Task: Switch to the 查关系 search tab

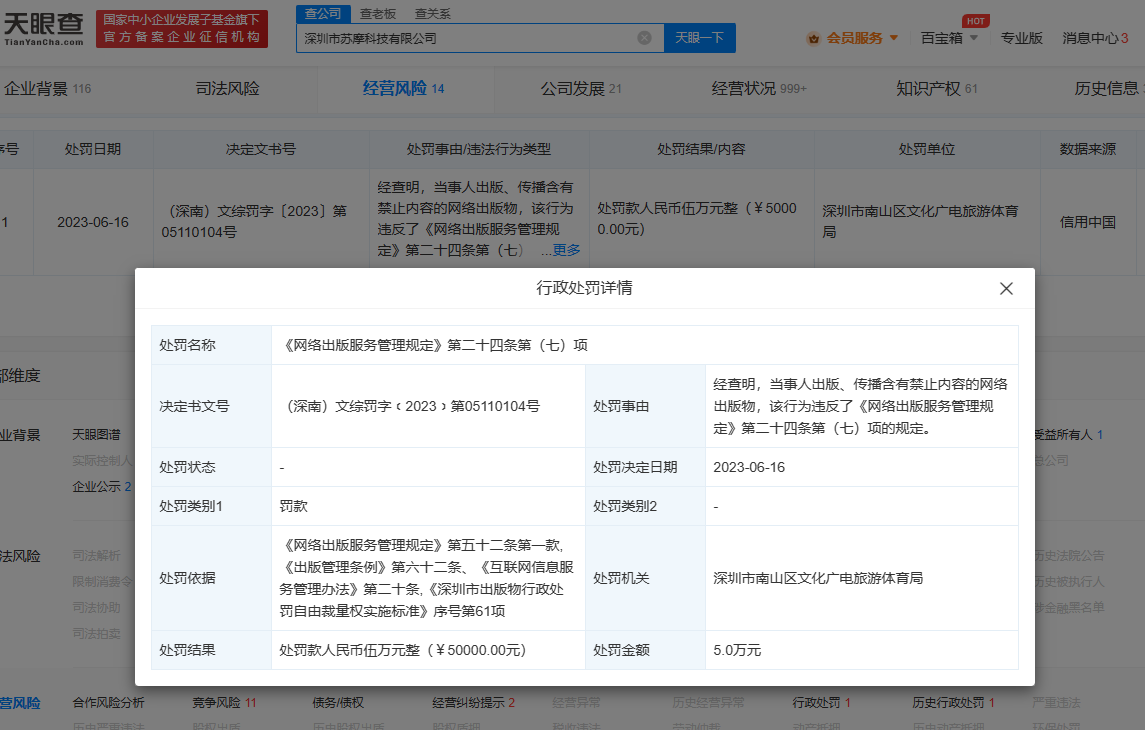Action: pyautogui.click(x=432, y=13)
